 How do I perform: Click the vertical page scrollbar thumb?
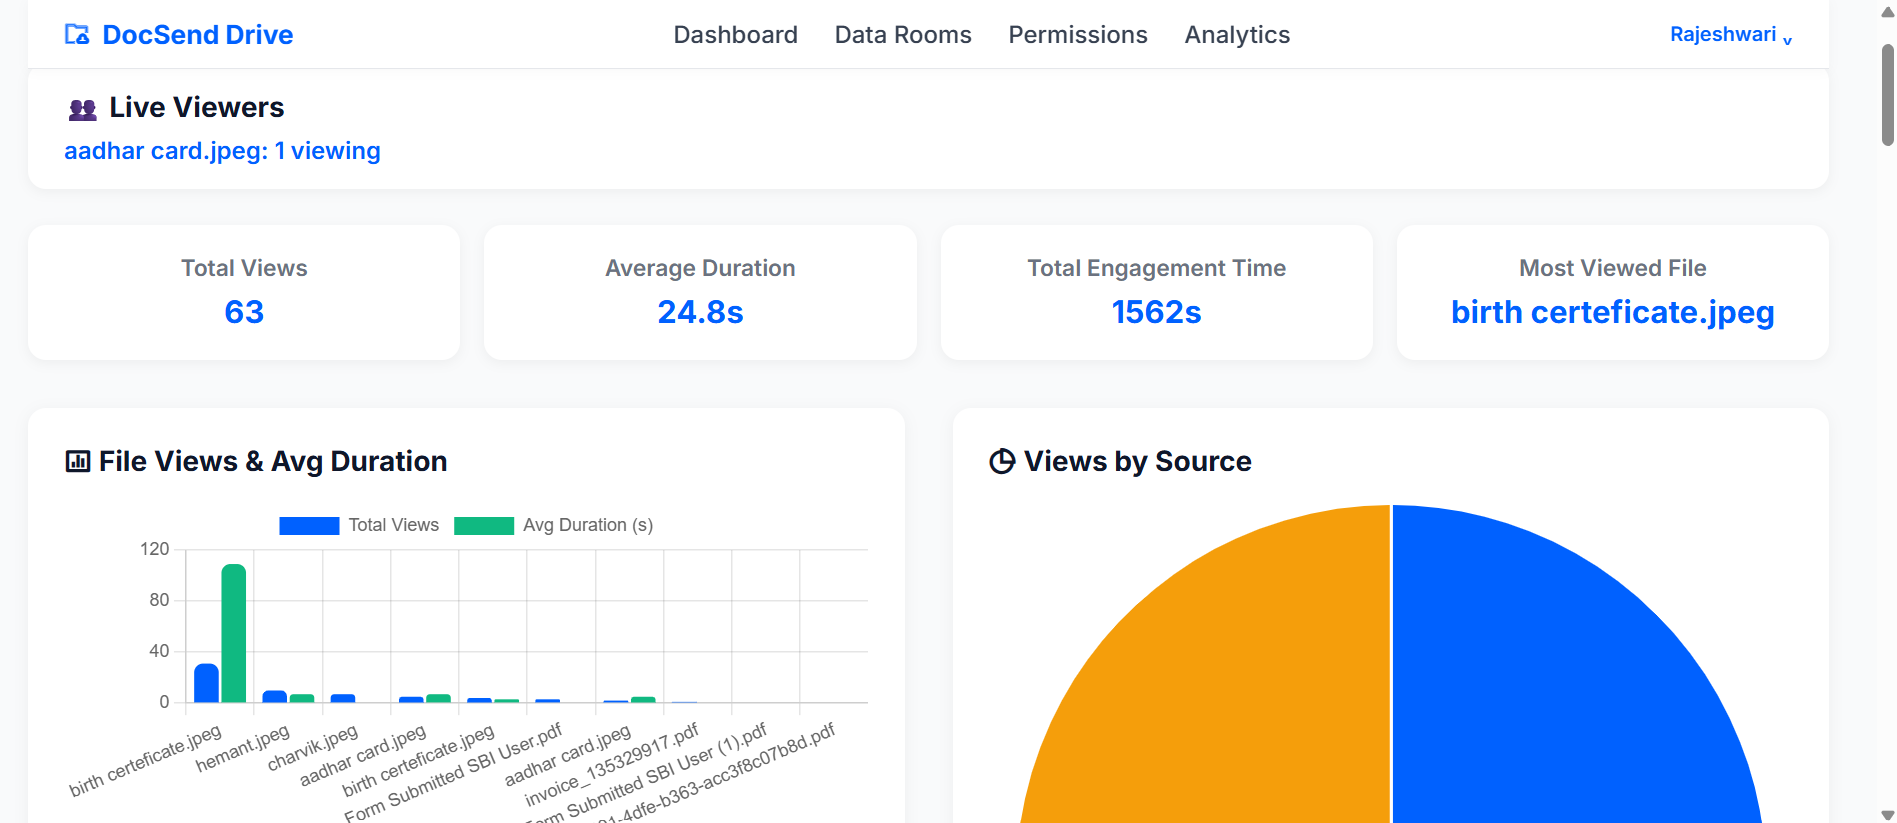tap(1887, 95)
